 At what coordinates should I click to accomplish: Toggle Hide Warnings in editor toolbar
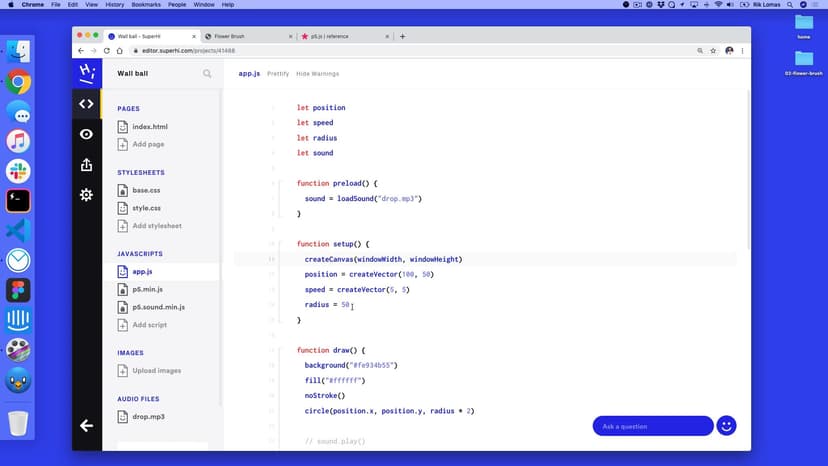(317, 73)
